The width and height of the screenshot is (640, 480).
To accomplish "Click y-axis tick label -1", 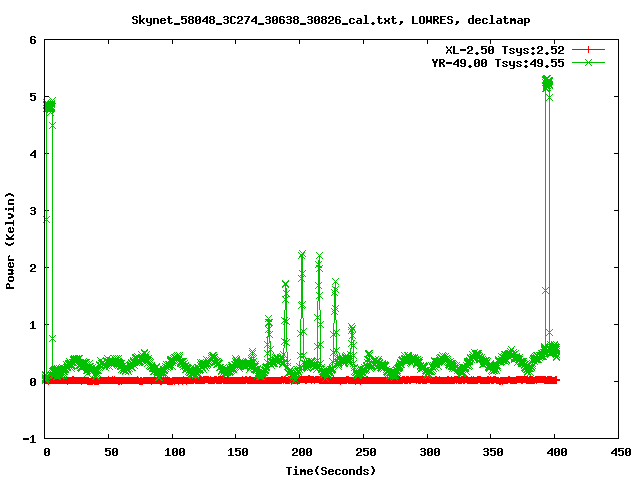I will click(29, 439).
